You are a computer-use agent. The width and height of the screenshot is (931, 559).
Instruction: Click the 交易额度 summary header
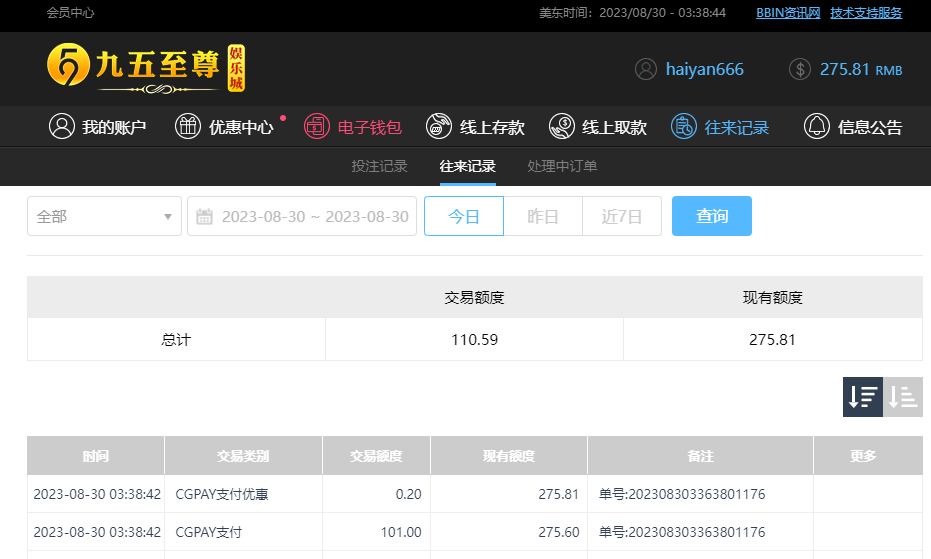tap(474, 298)
